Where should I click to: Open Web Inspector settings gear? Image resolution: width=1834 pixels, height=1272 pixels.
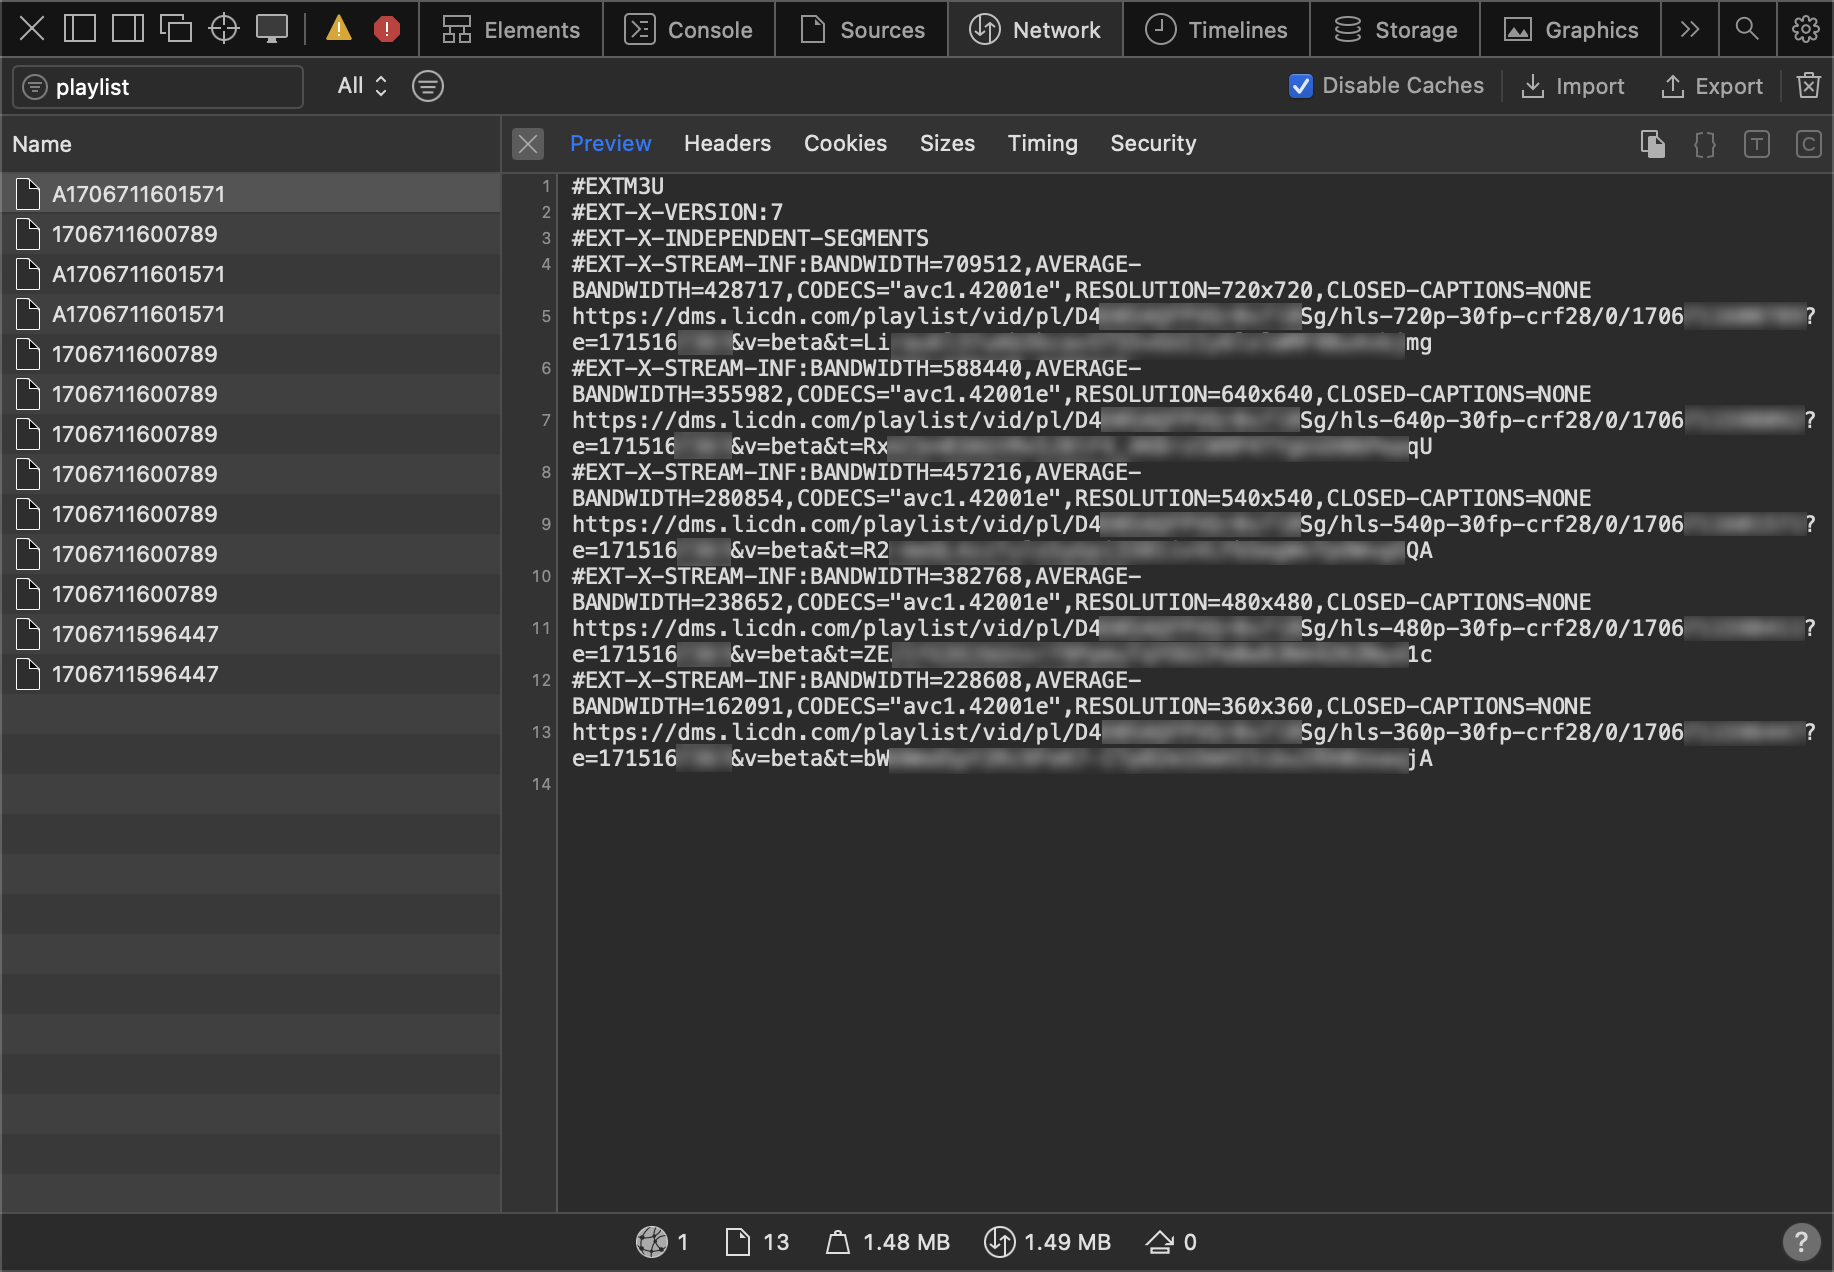1805,29
